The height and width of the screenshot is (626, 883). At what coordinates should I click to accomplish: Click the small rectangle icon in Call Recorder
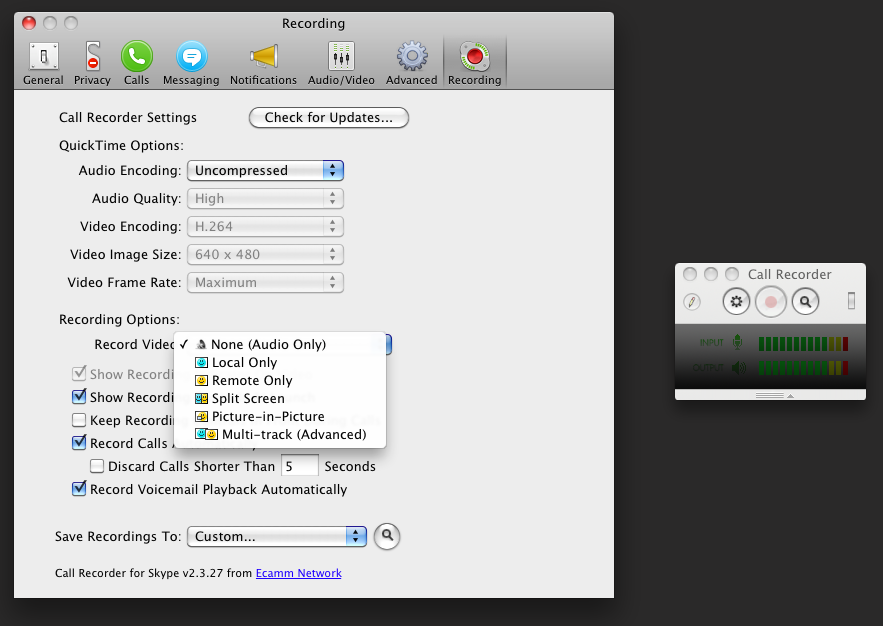[851, 301]
